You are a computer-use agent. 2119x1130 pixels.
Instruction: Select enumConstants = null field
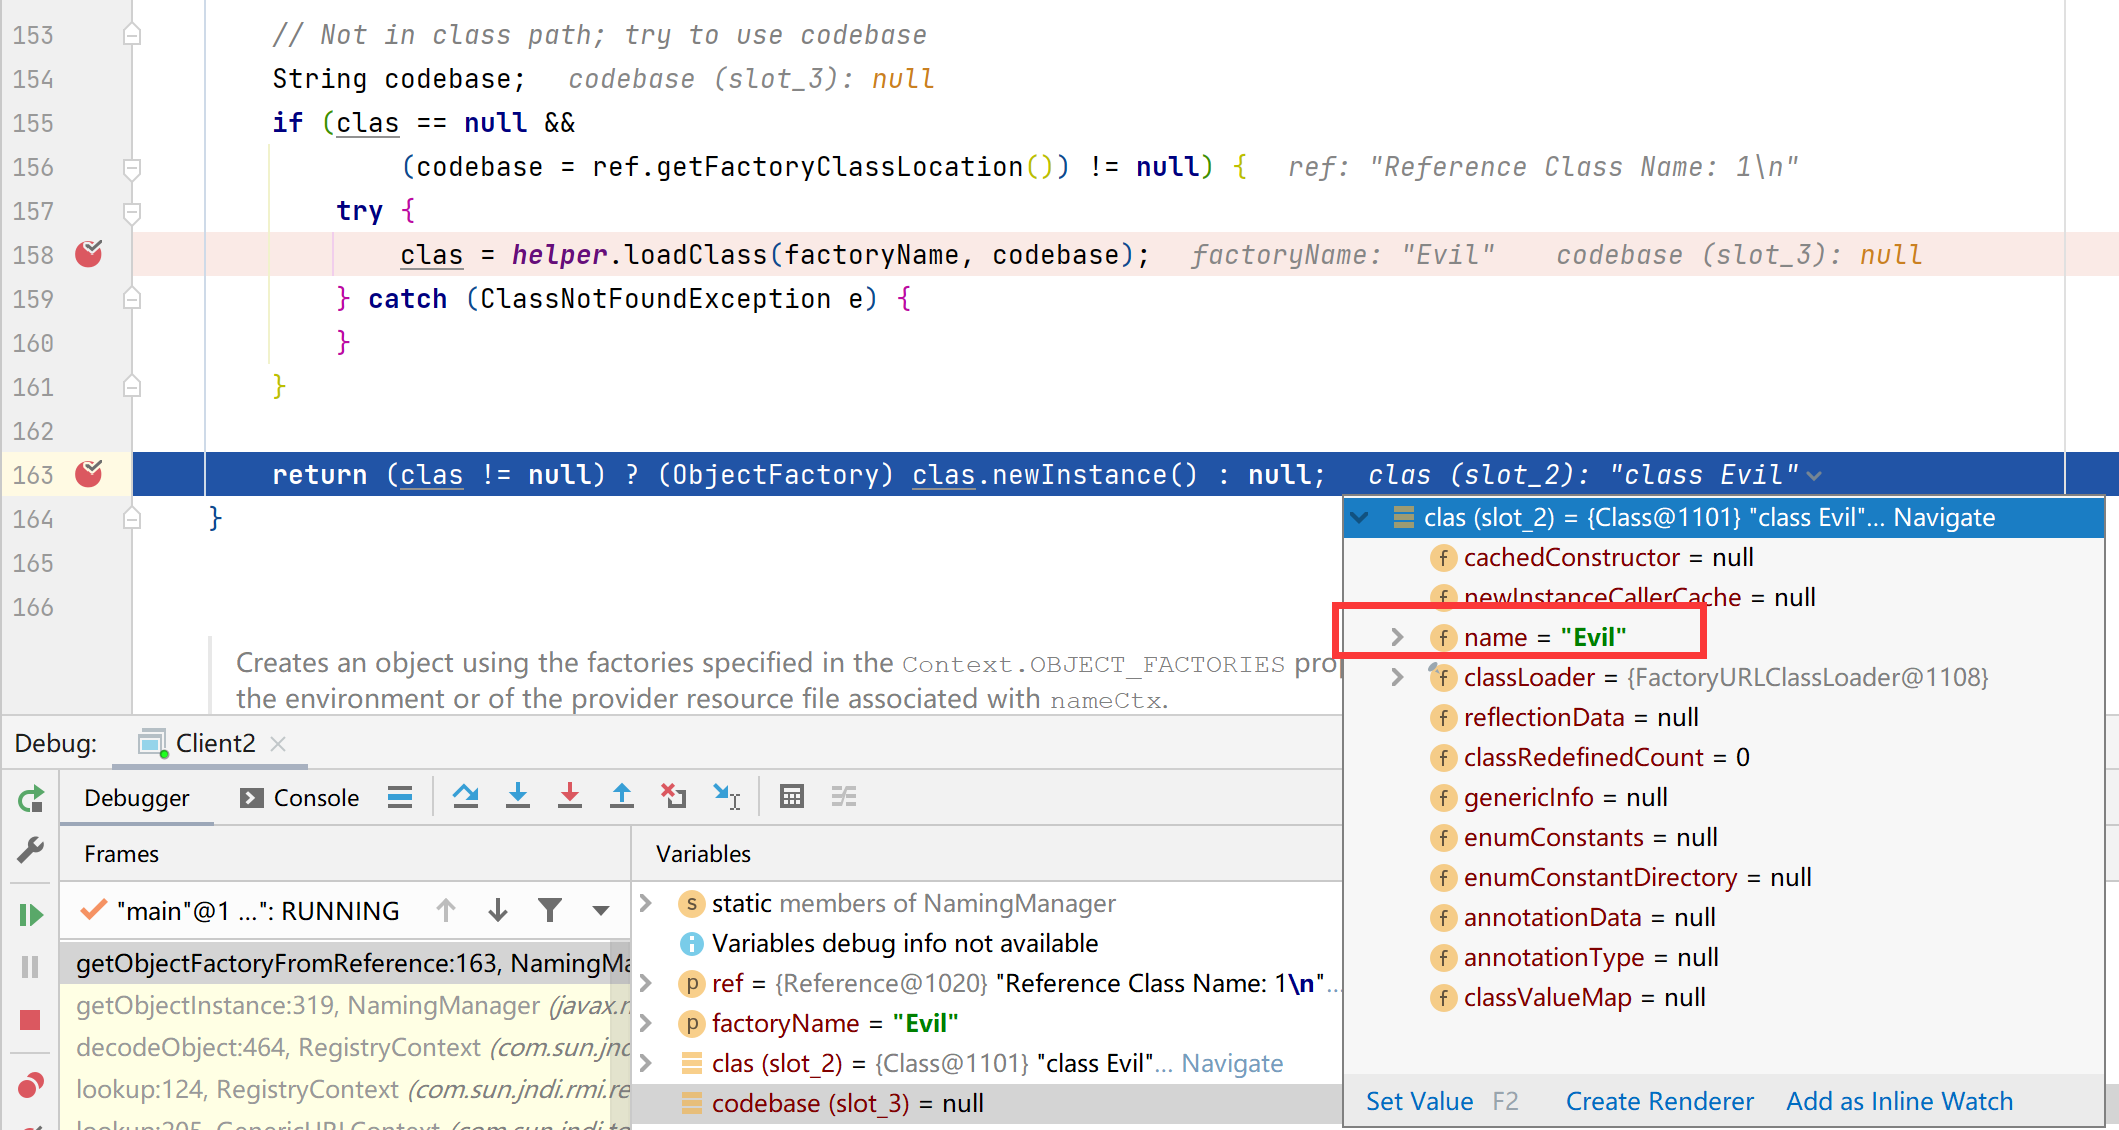[x=1724, y=837]
